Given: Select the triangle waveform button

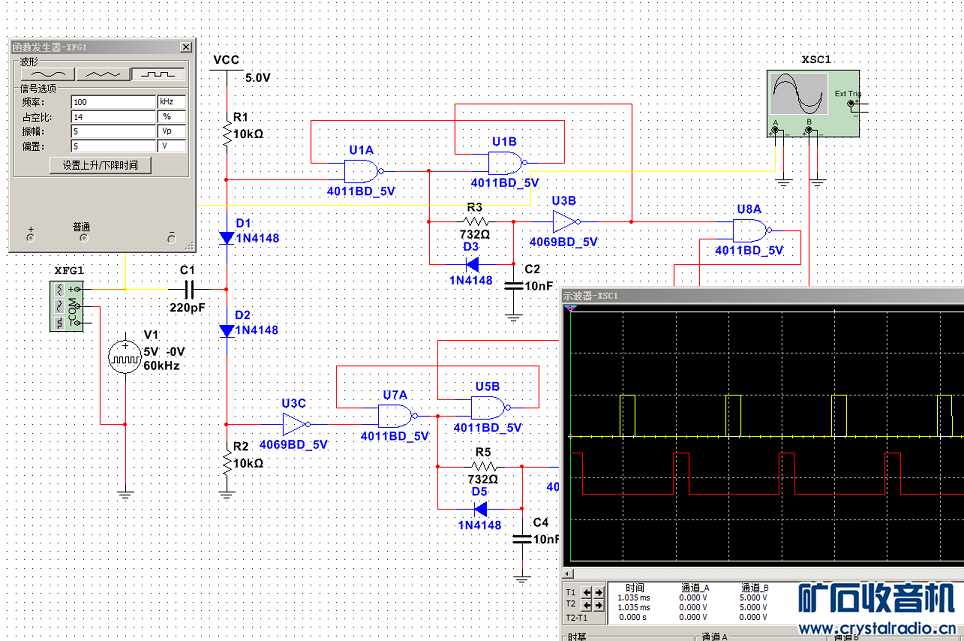Looking at the screenshot, I should [104, 74].
